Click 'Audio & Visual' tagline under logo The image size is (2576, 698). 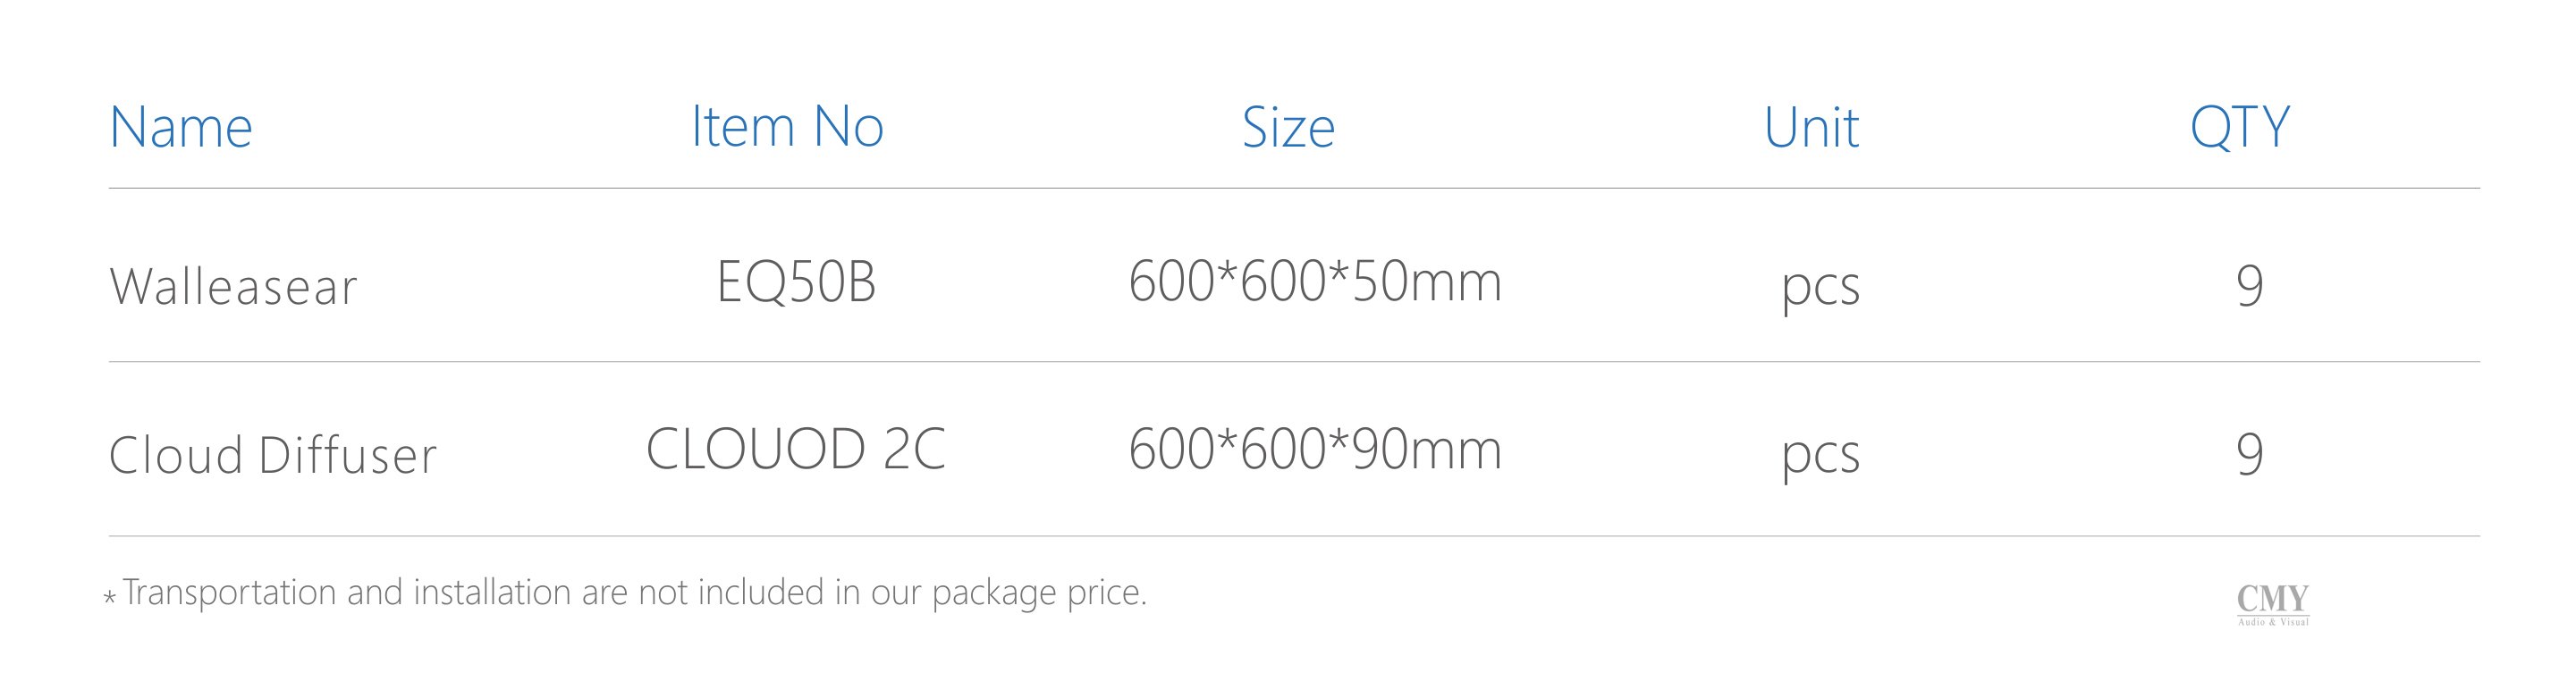click(x=2273, y=622)
